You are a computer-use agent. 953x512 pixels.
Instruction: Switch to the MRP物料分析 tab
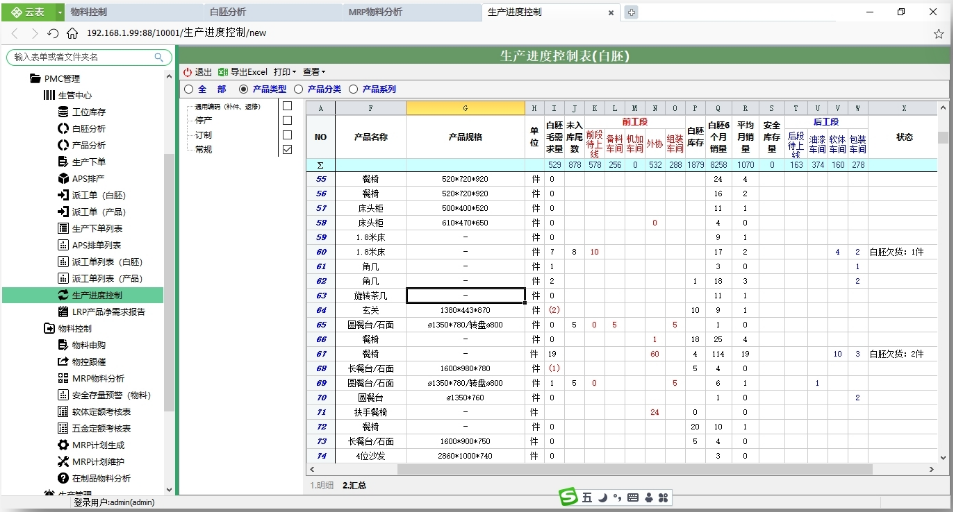(412, 12)
